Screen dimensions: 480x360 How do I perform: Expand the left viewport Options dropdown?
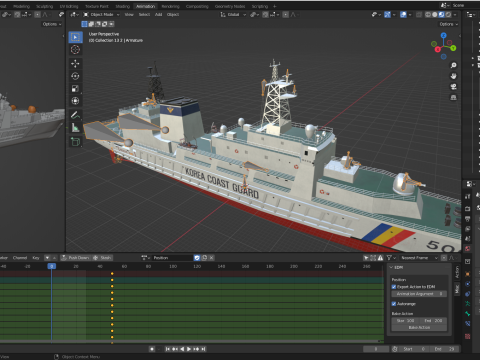point(52,24)
